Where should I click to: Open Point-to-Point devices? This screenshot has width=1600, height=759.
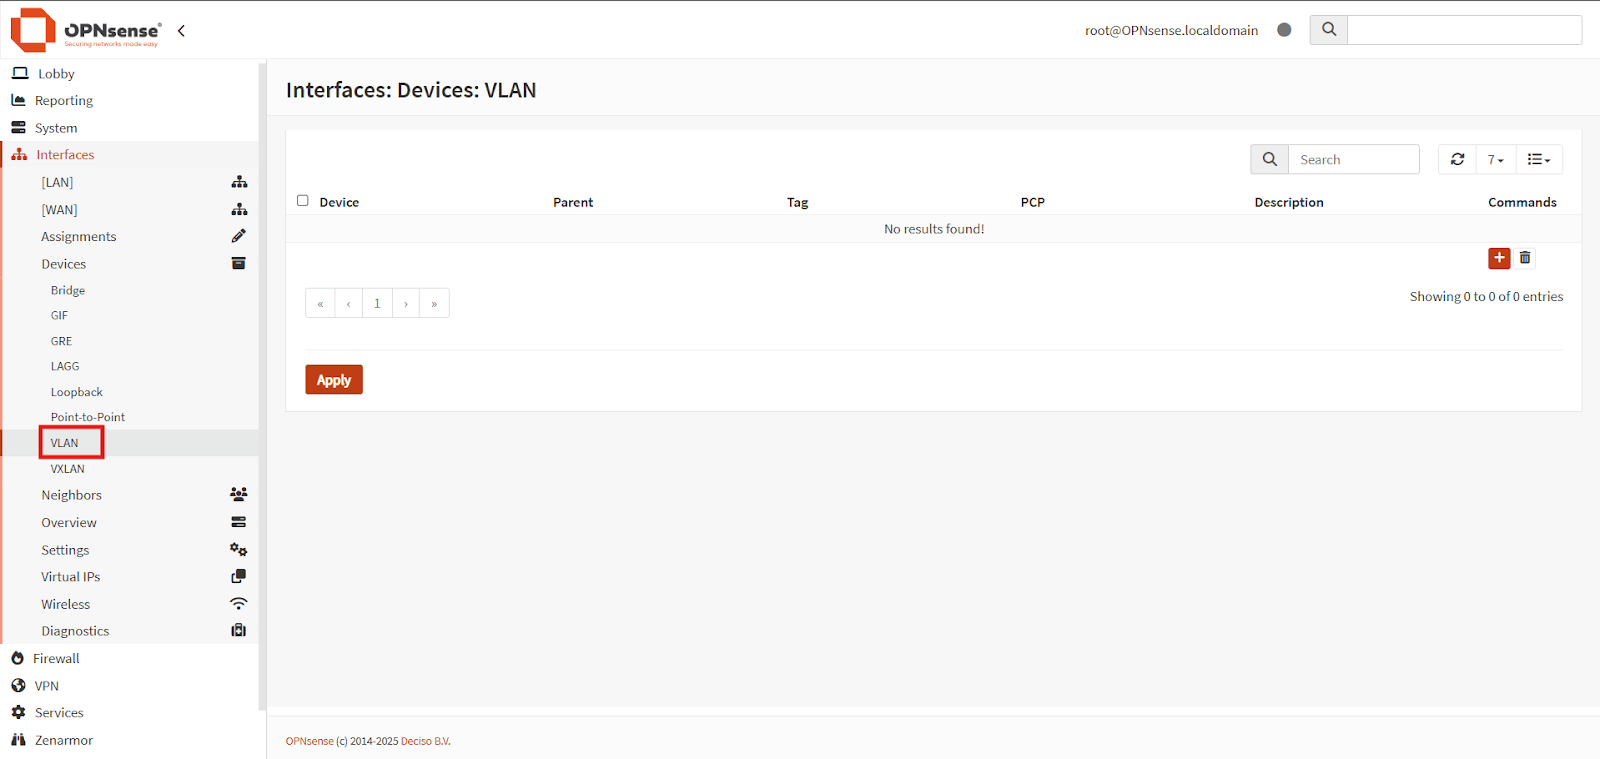(x=88, y=417)
